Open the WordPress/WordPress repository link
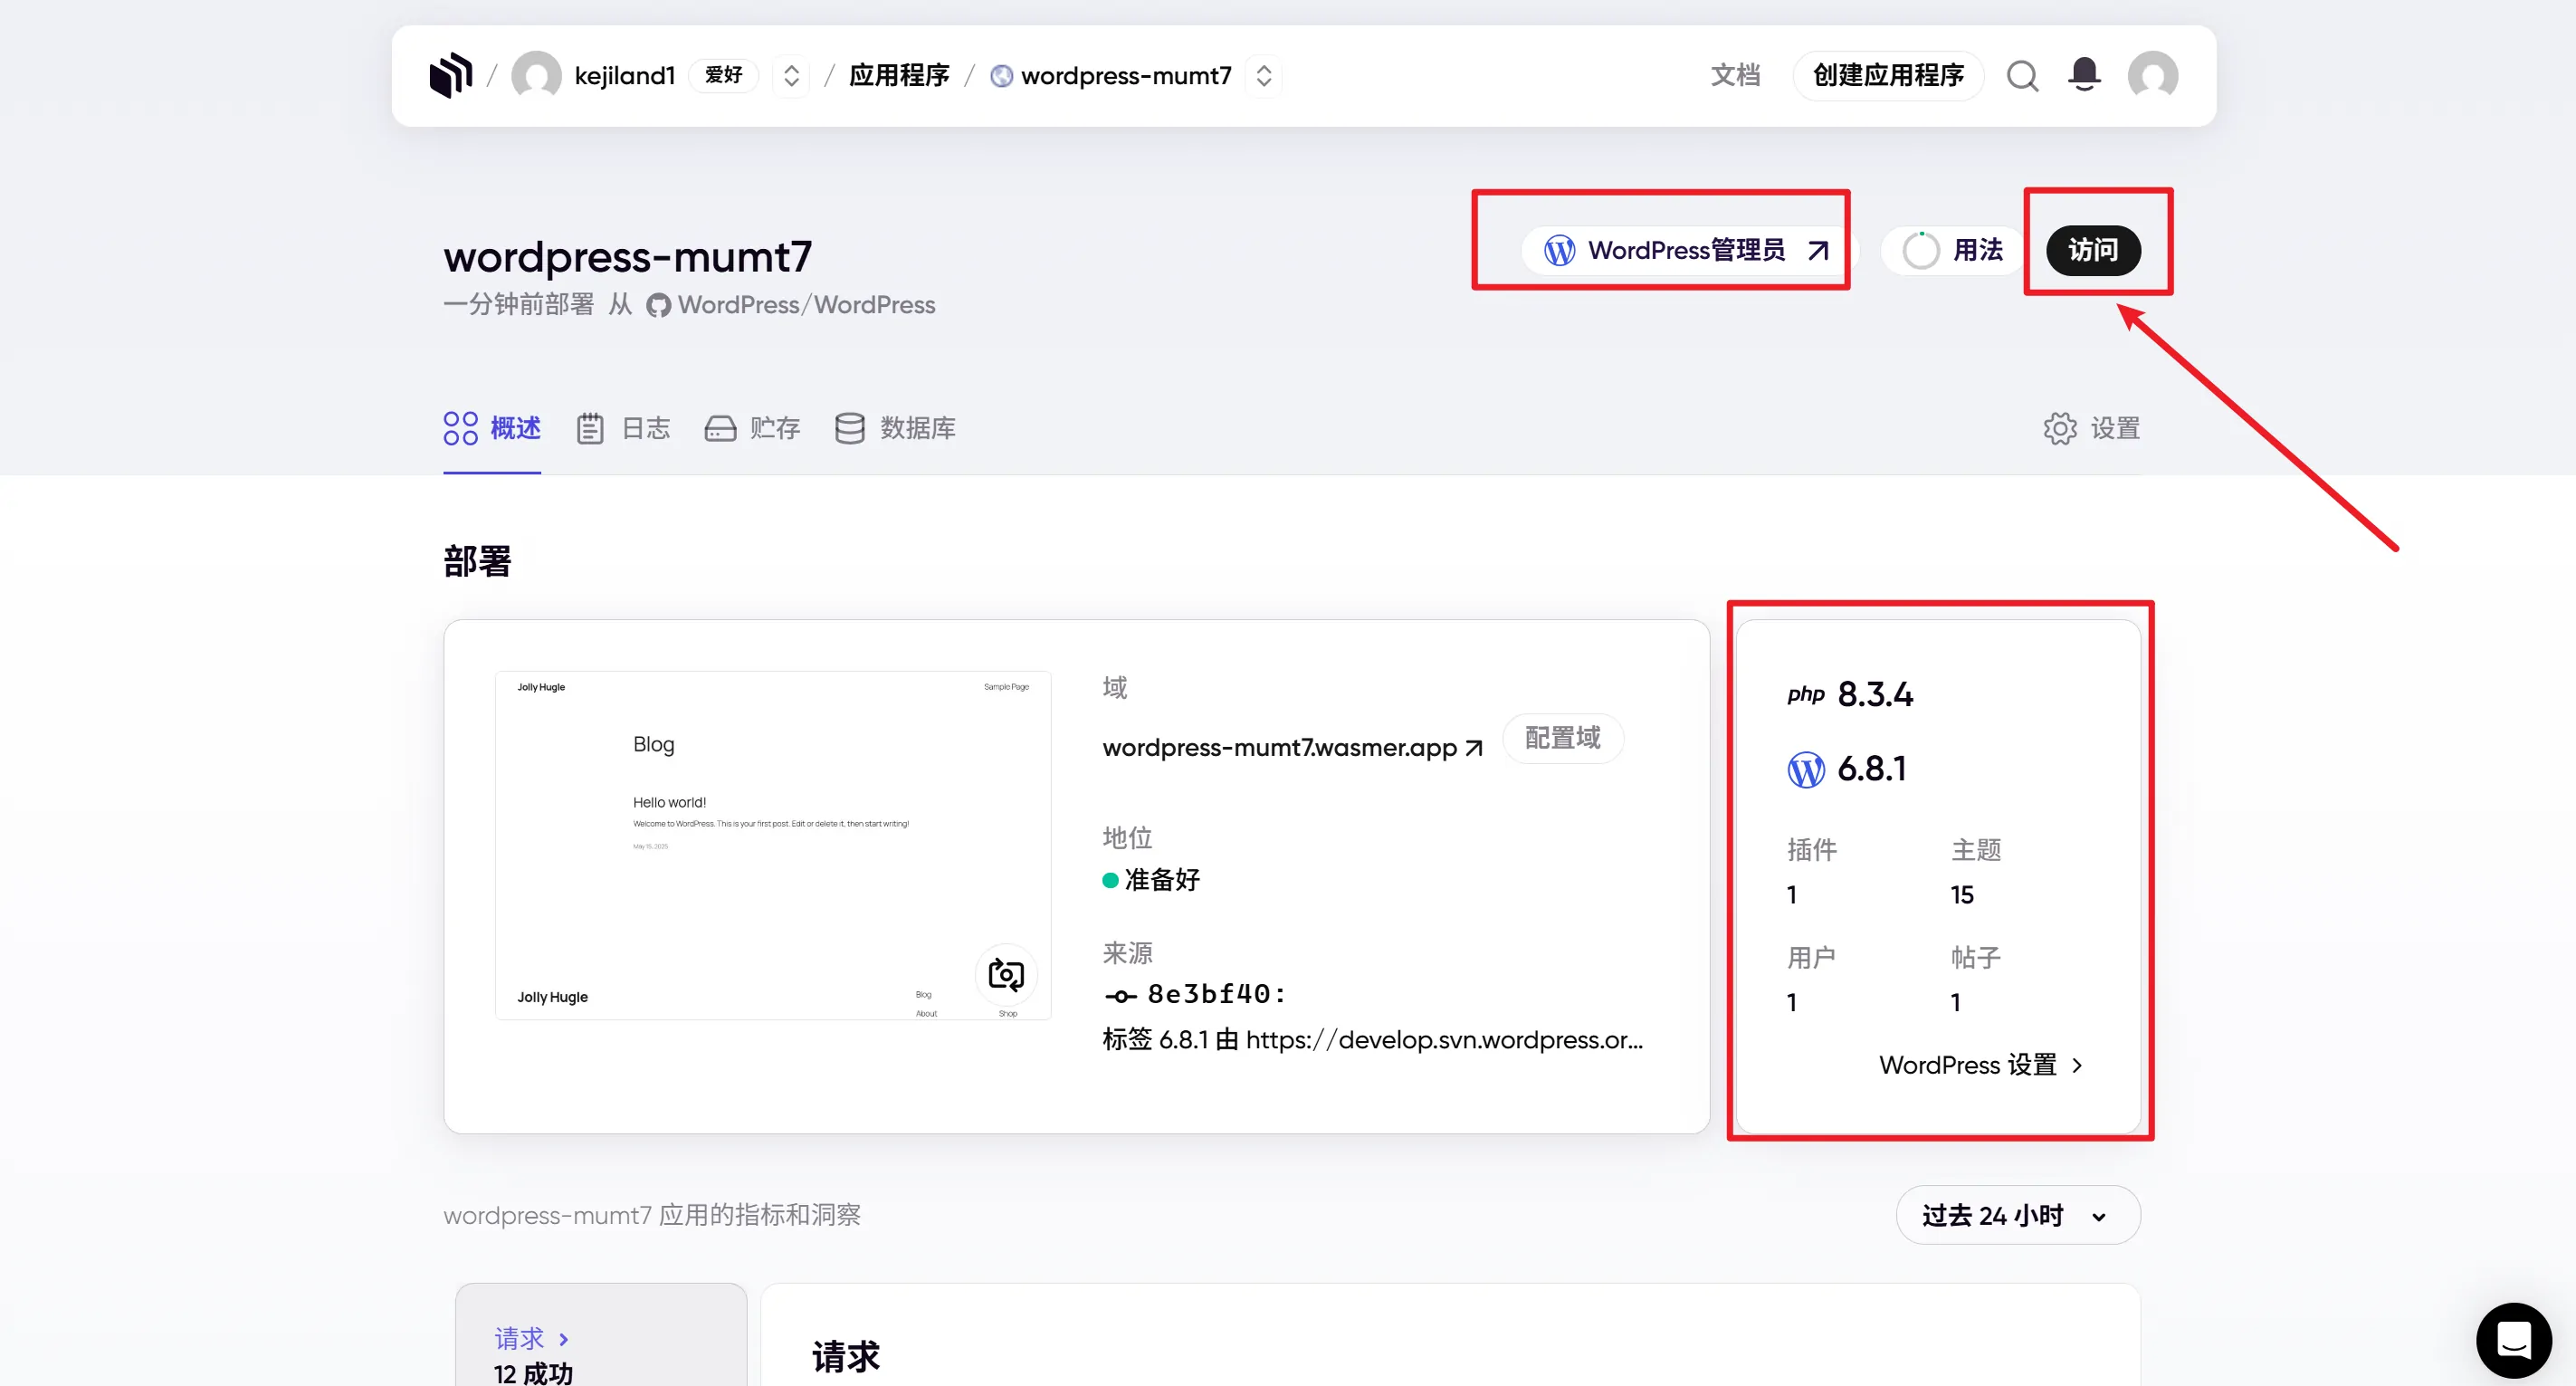2576x1386 pixels. click(806, 305)
